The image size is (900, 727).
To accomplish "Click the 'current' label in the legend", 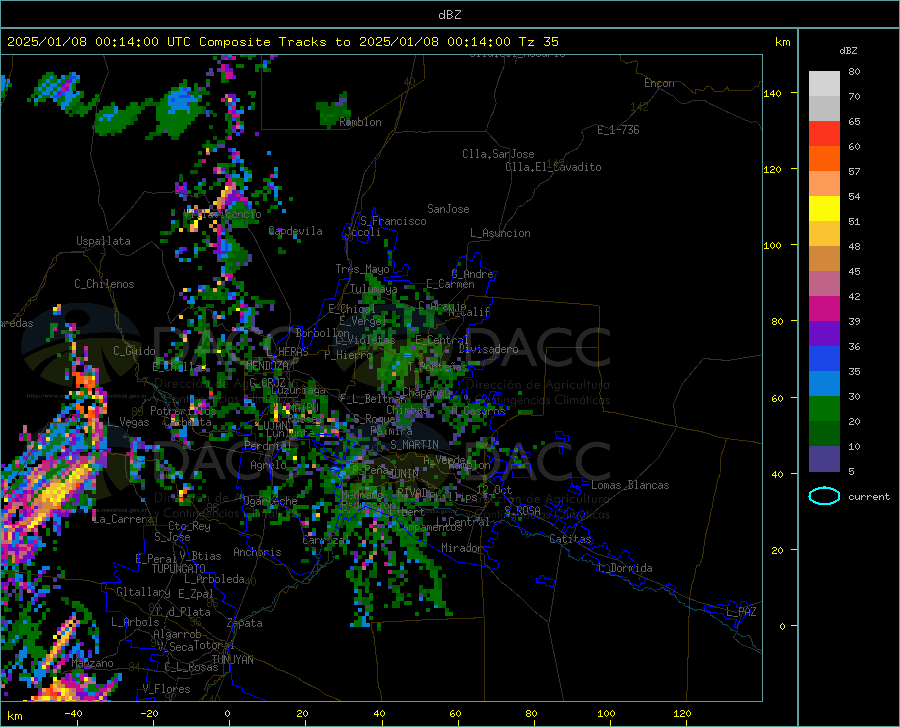I will point(868,496).
